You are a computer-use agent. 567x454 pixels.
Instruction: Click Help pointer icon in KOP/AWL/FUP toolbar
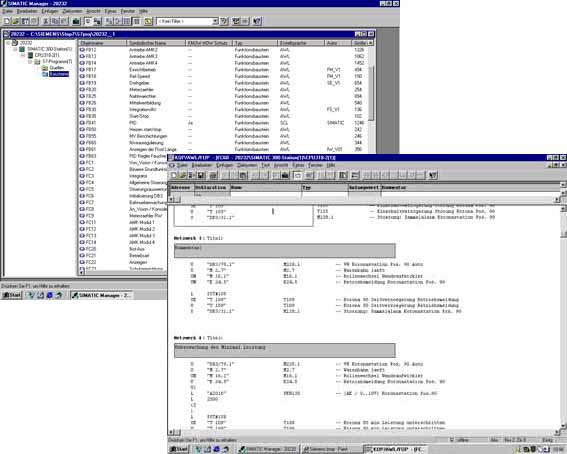click(433, 175)
